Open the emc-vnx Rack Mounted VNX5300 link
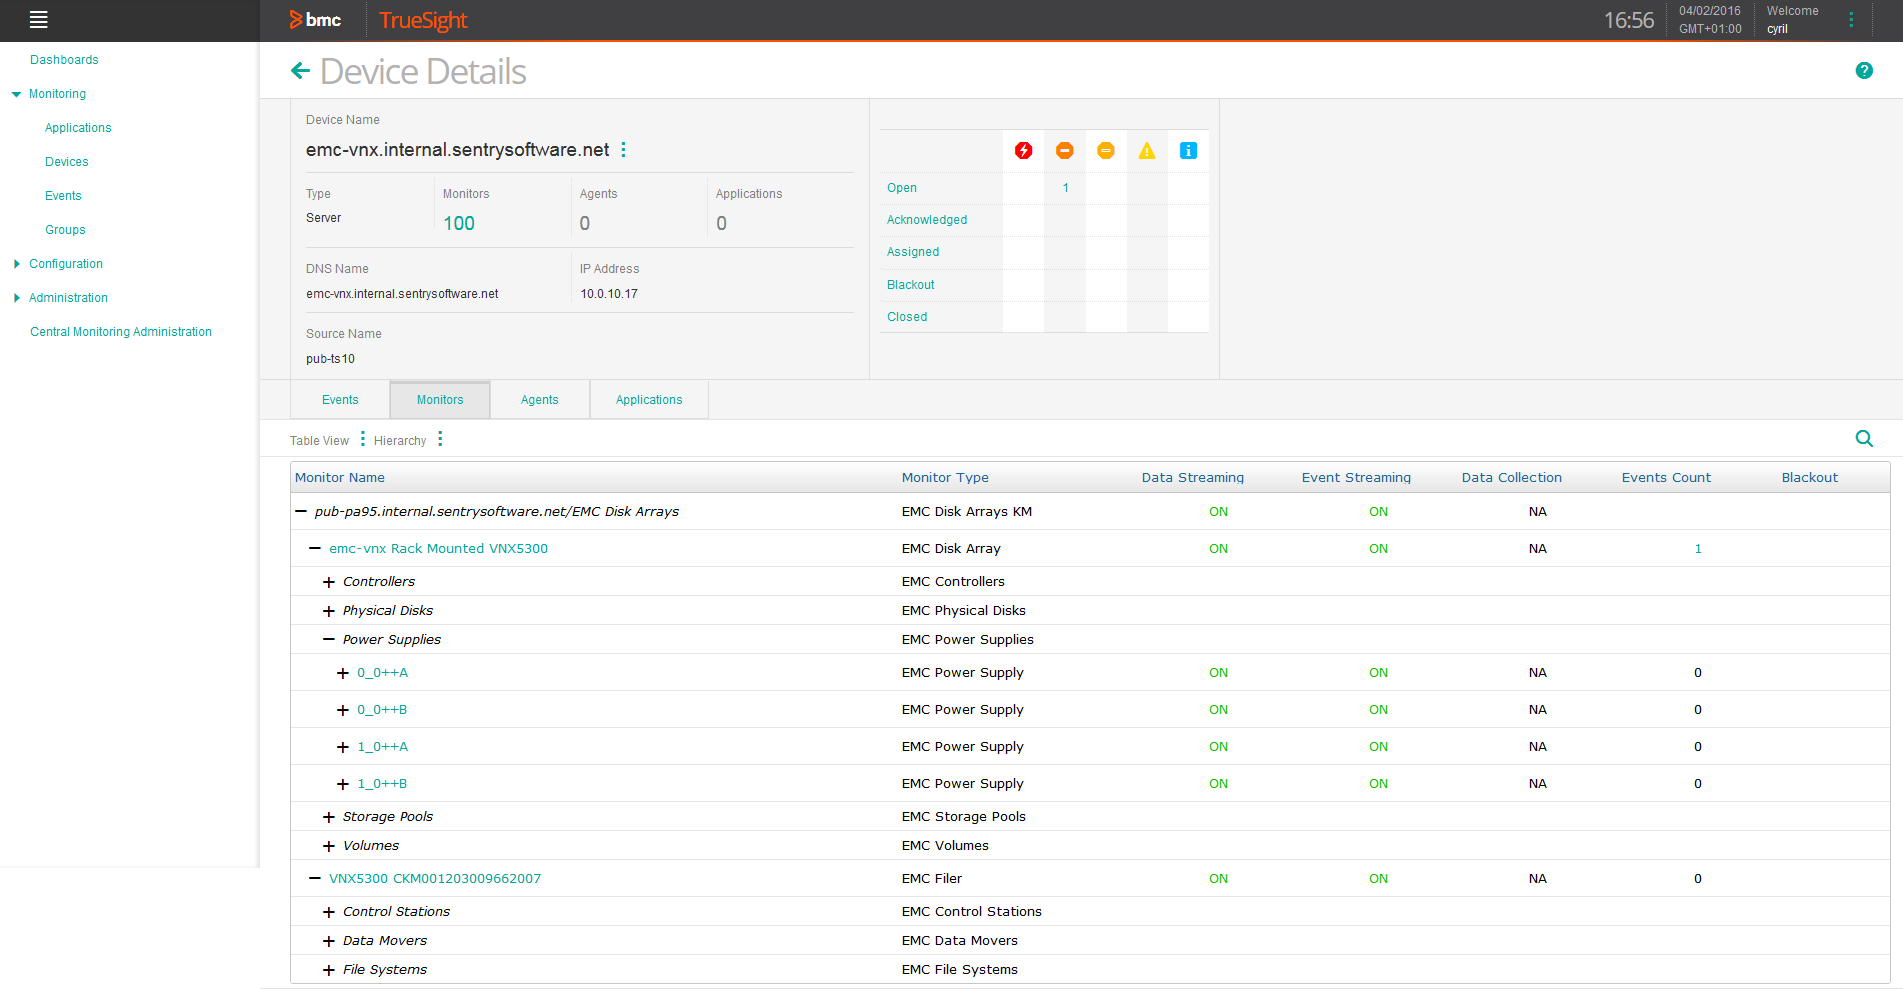The width and height of the screenshot is (1903, 989). tap(438, 548)
